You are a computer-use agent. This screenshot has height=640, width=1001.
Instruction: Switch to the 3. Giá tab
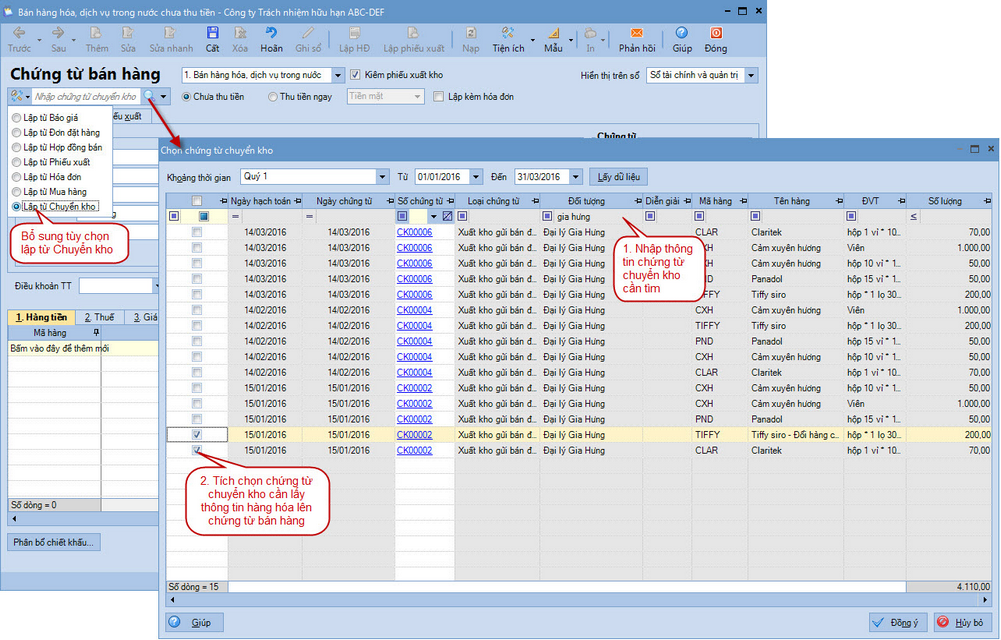tap(143, 317)
